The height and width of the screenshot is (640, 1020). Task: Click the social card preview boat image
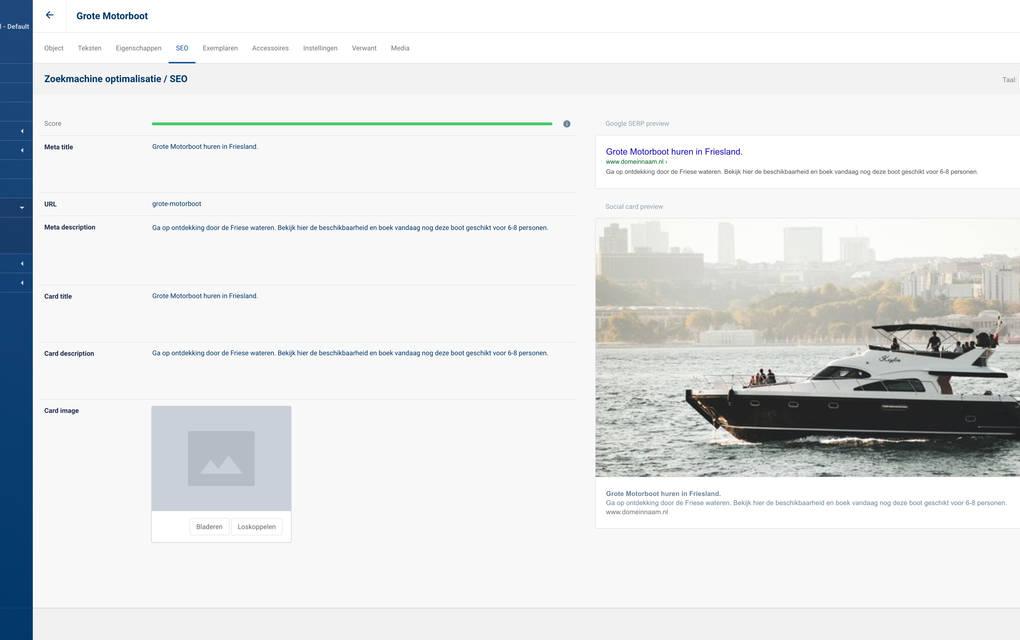[x=807, y=348]
